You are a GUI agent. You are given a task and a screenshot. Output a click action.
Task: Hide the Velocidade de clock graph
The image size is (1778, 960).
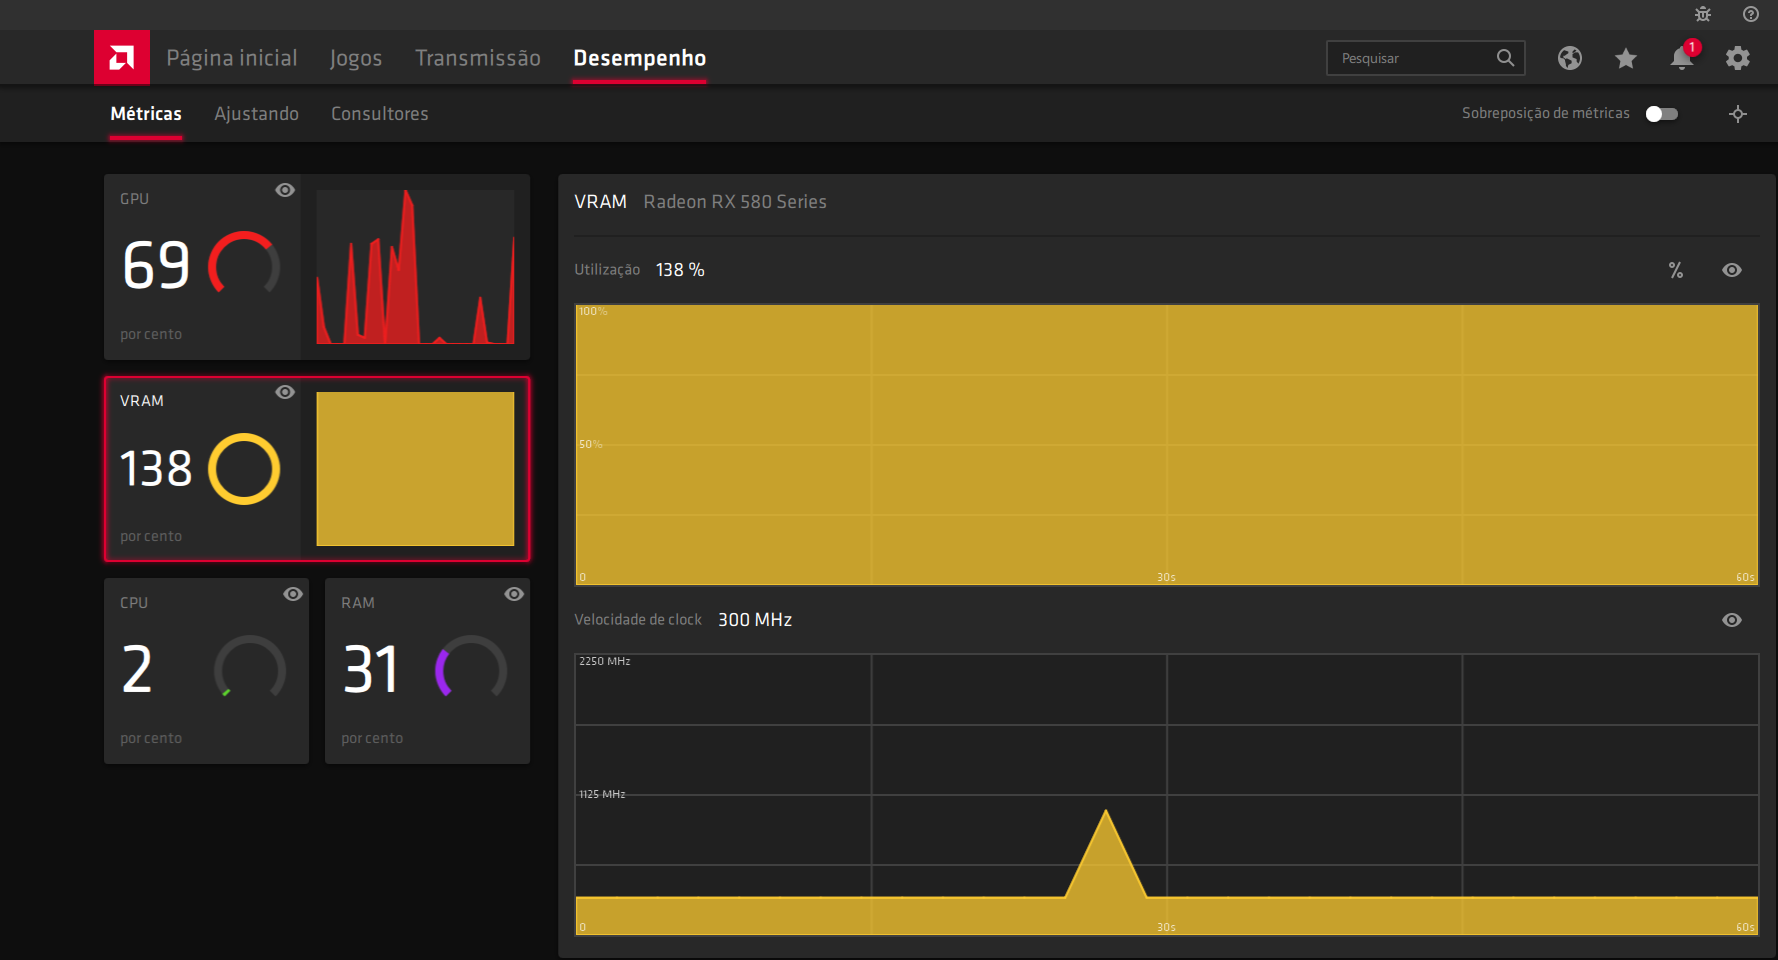click(x=1732, y=620)
